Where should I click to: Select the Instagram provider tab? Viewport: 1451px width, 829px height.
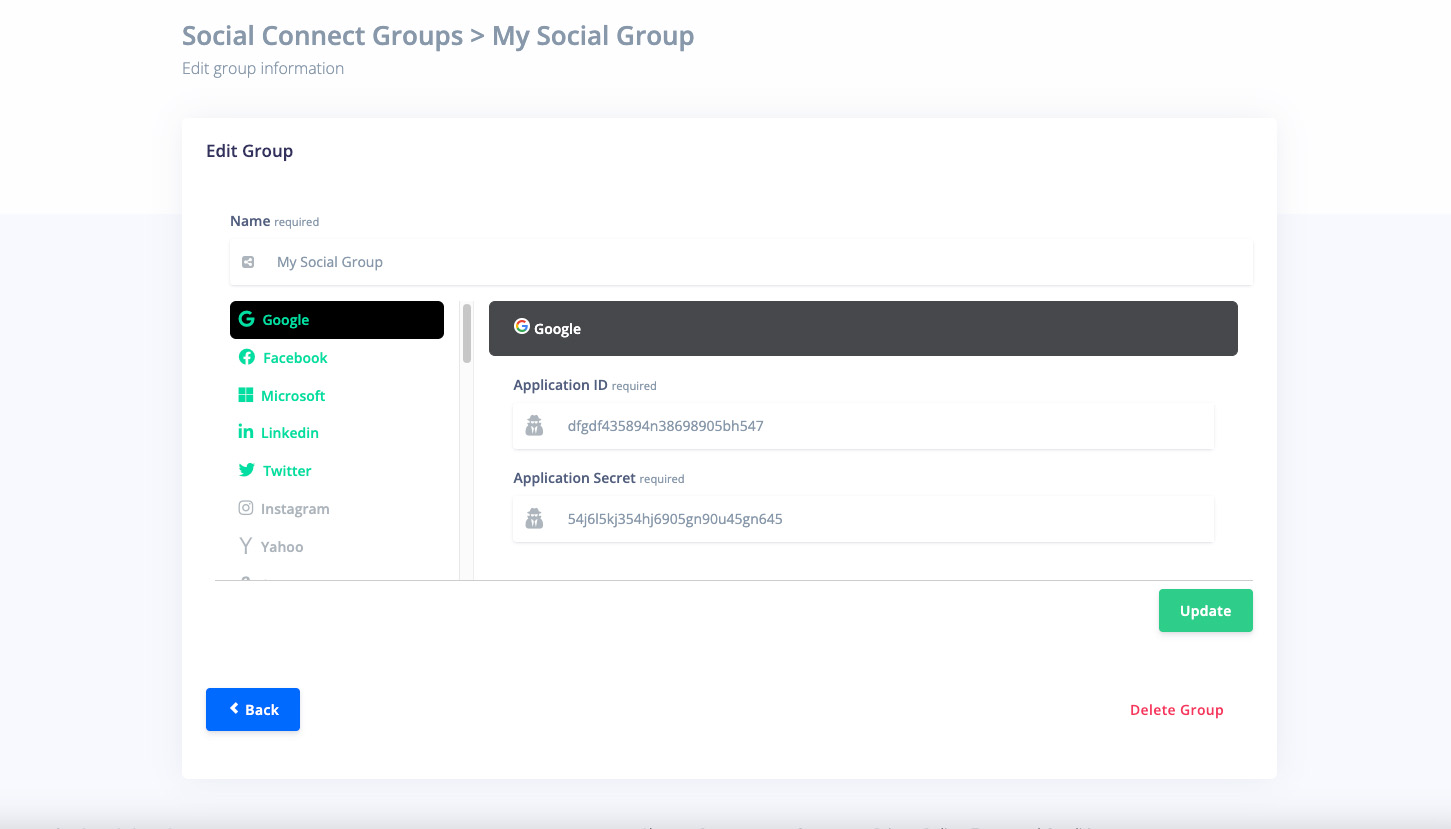coord(337,509)
